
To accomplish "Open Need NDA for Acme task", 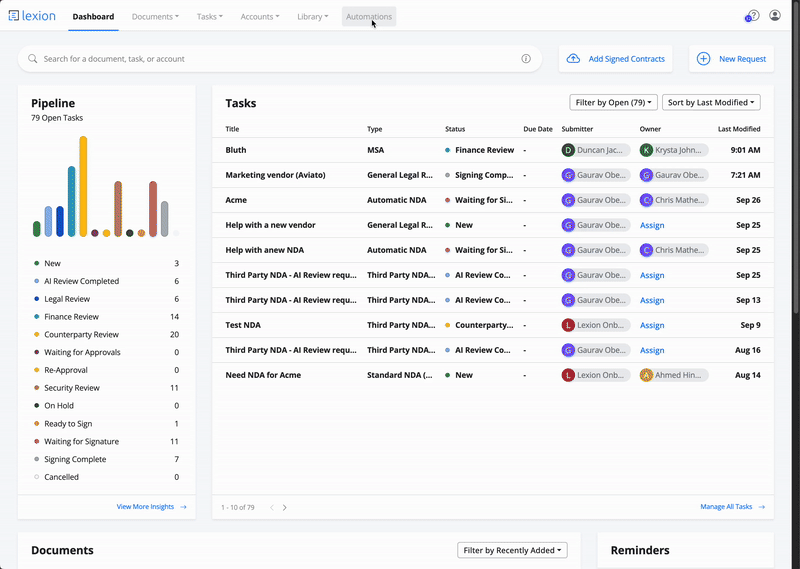I will tap(263, 375).
